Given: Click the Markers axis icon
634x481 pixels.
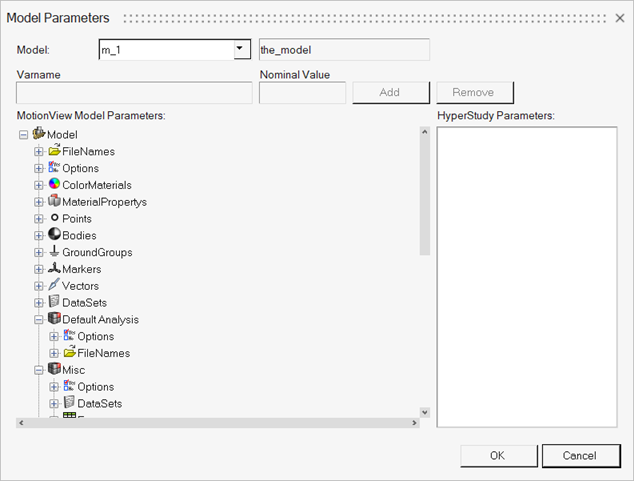Looking at the screenshot, I should tap(54, 269).
